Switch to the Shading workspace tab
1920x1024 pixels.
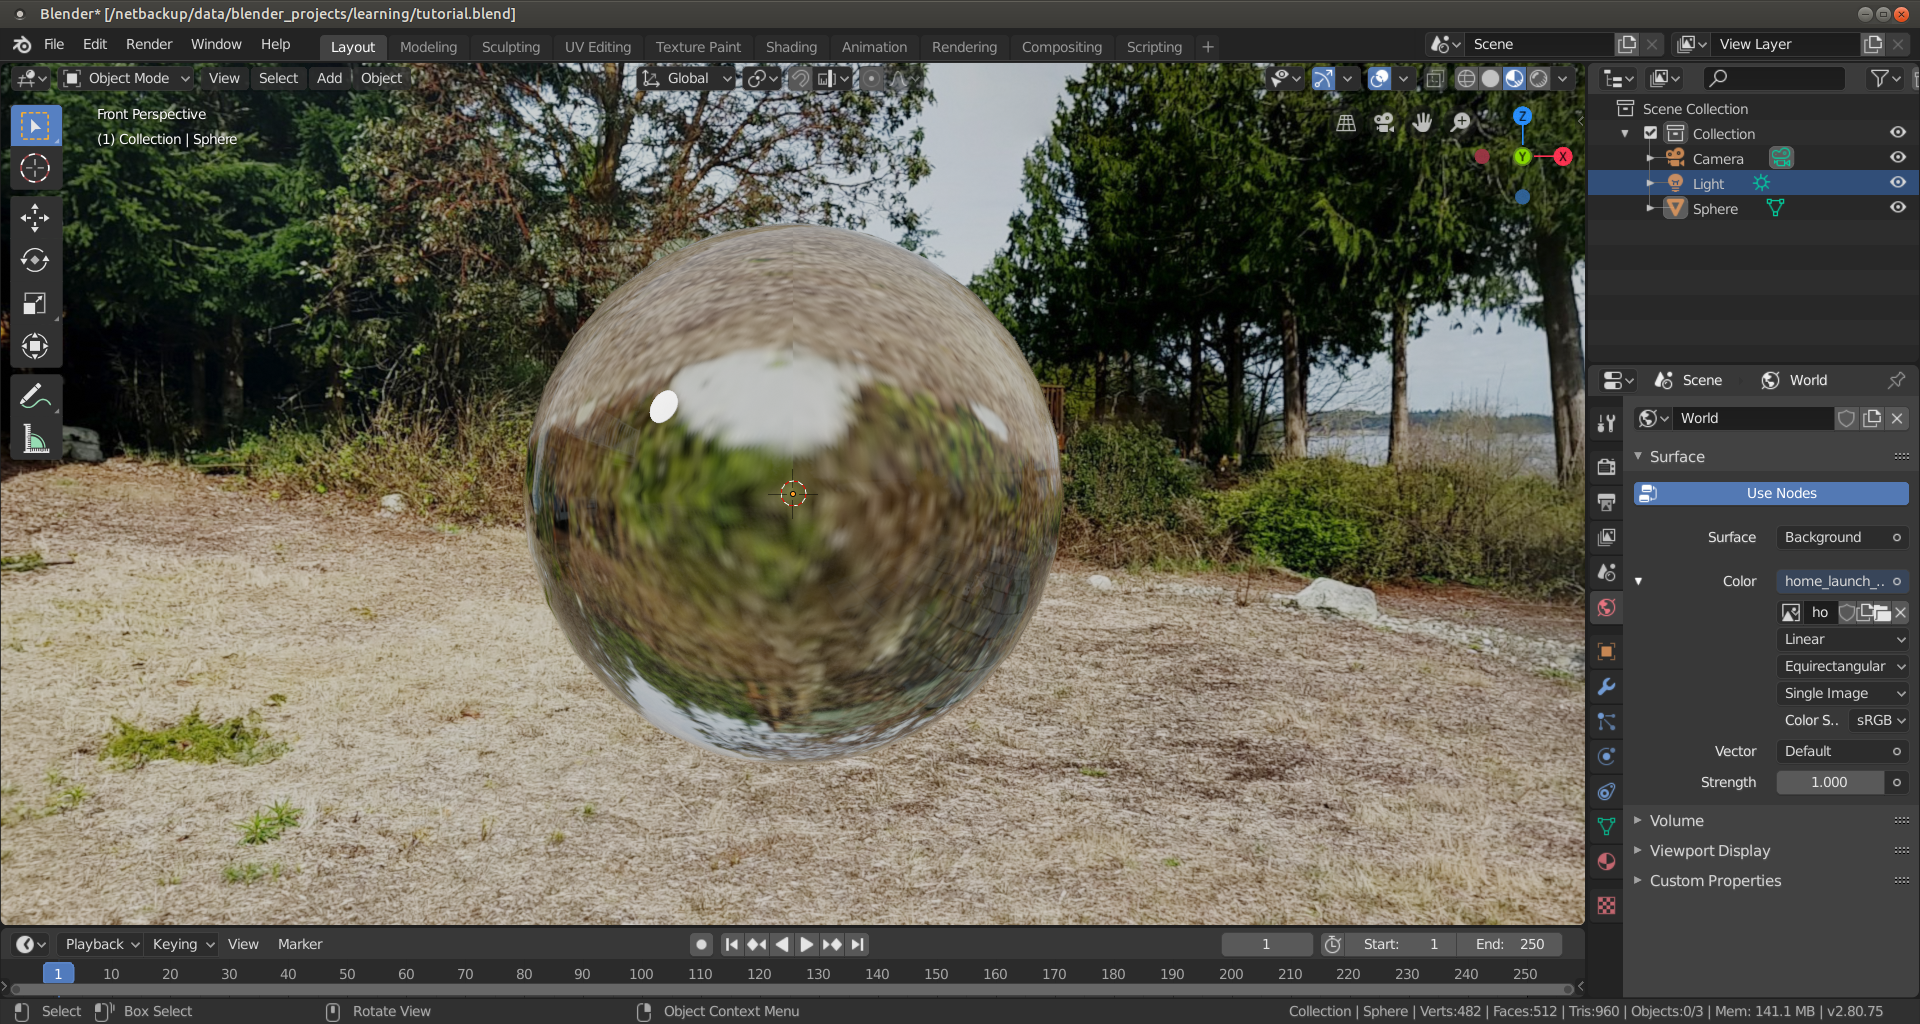click(x=790, y=47)
